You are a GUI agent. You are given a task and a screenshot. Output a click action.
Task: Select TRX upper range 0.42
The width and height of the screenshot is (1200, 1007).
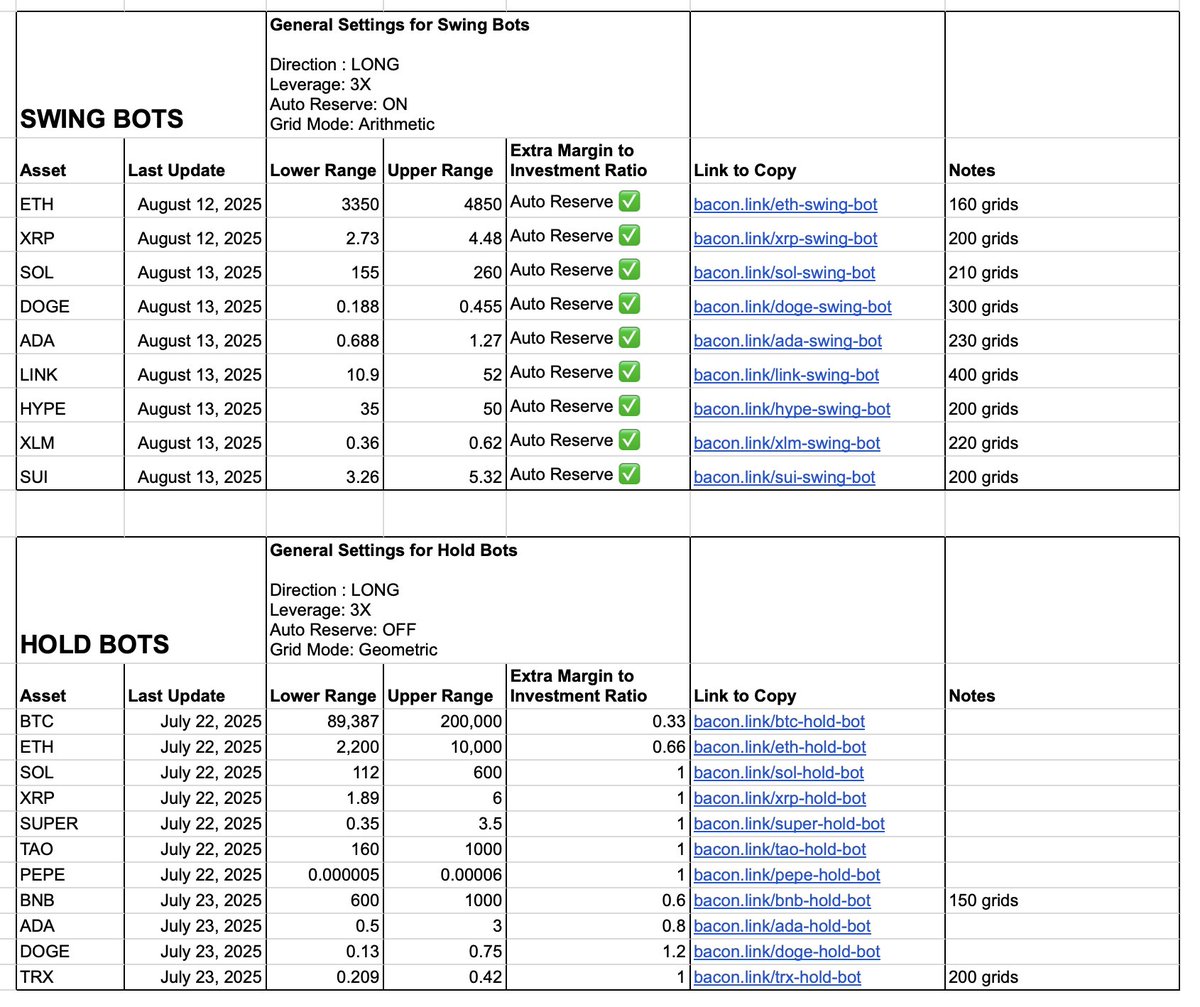pos(444,978)
